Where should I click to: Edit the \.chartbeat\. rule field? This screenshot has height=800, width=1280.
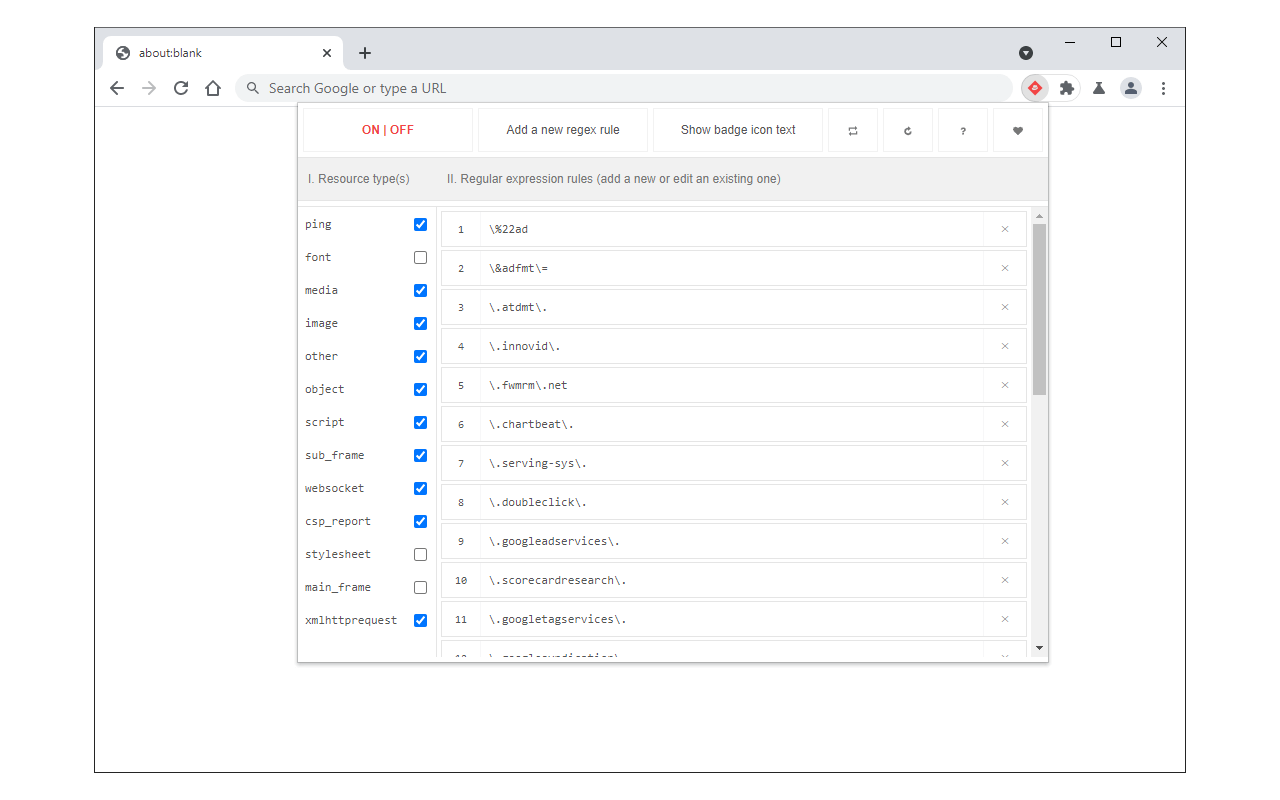[x=732, y=424]
